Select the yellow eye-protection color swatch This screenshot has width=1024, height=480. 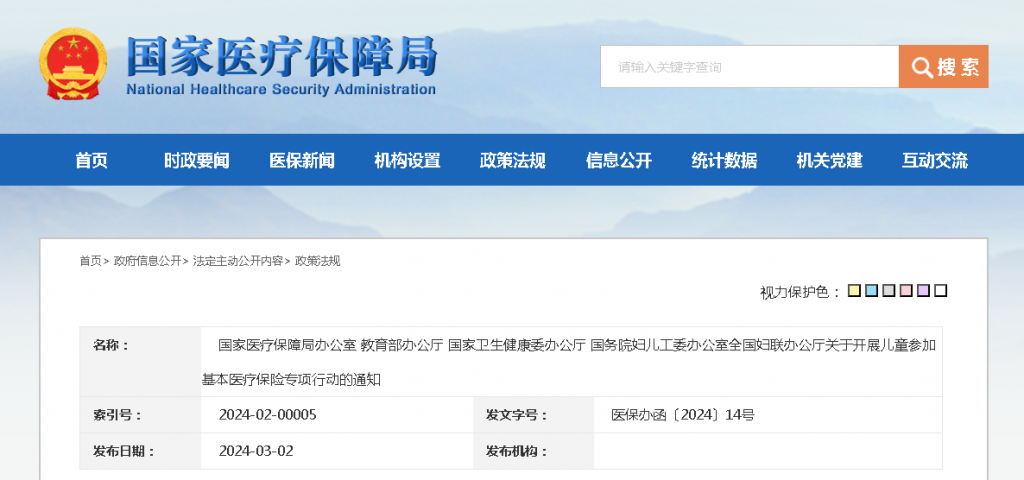[854, 291]
